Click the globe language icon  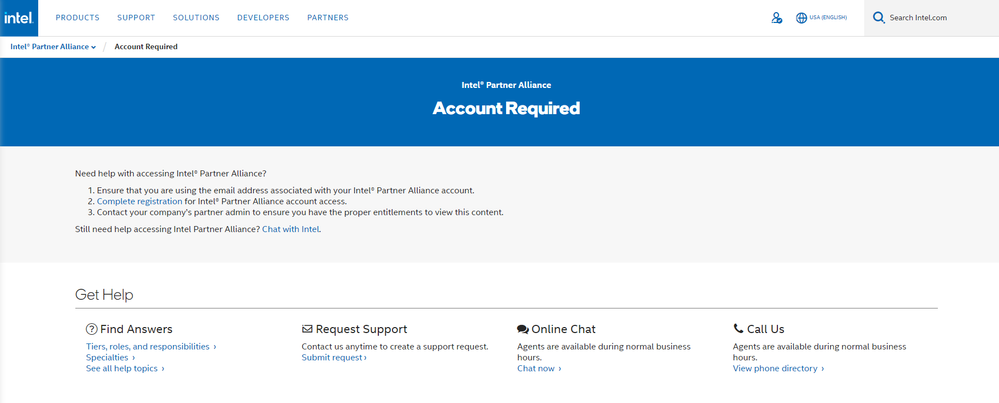click(801, 18)
